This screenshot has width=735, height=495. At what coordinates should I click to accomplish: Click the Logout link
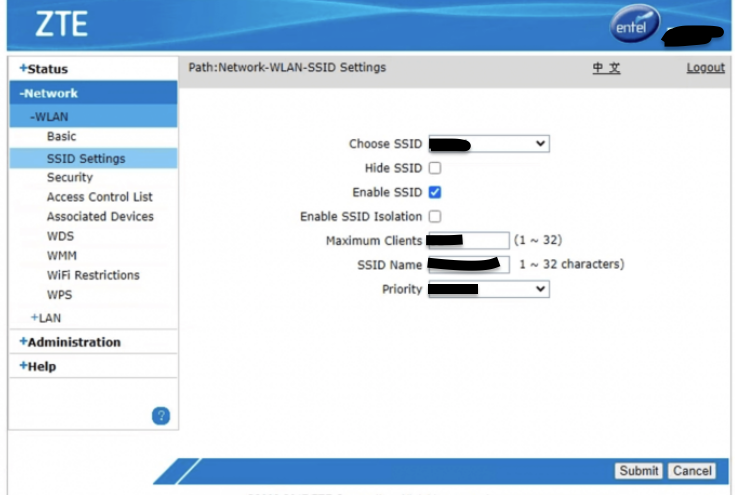click(x=705, y=68)
